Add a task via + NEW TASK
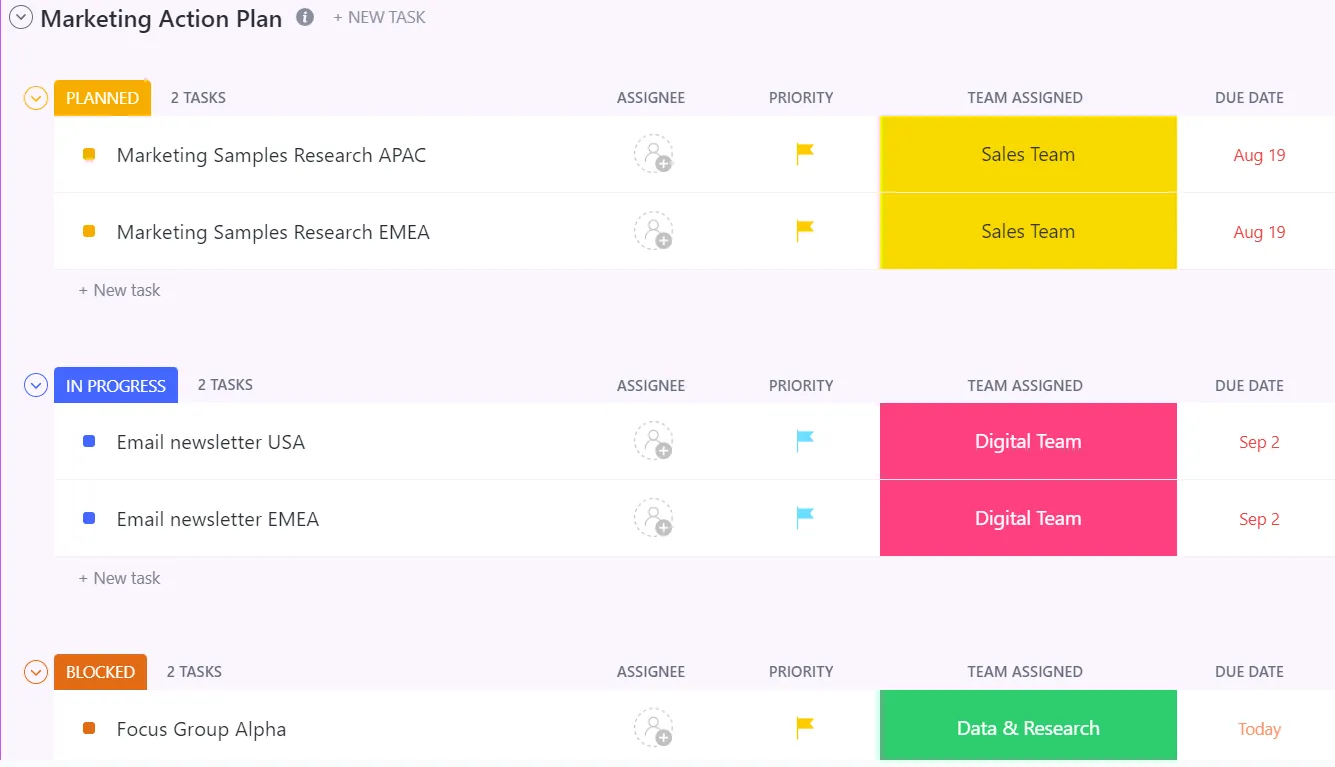Viewport: 1335px width, 767px height. point(379,17)
